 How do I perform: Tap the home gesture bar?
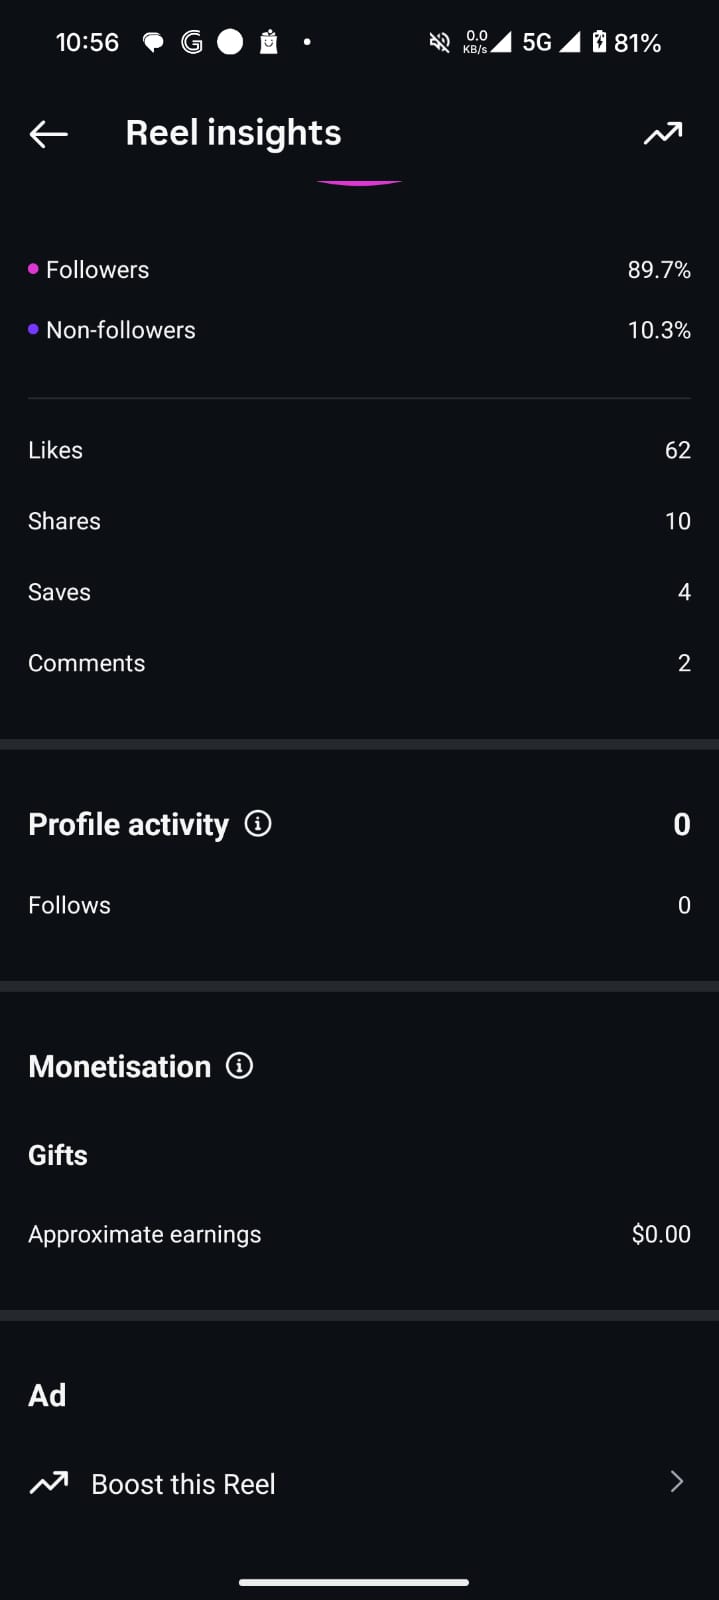coord(354,1582)
